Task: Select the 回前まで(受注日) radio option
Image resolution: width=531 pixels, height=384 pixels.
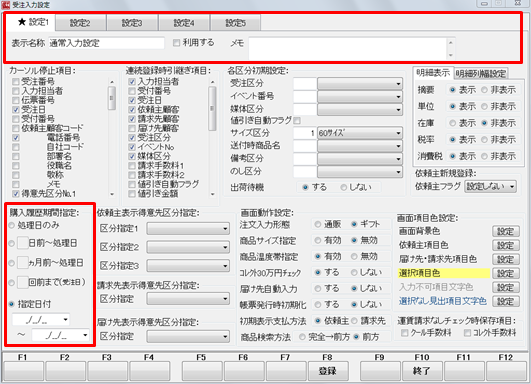Action: [12, 282]
